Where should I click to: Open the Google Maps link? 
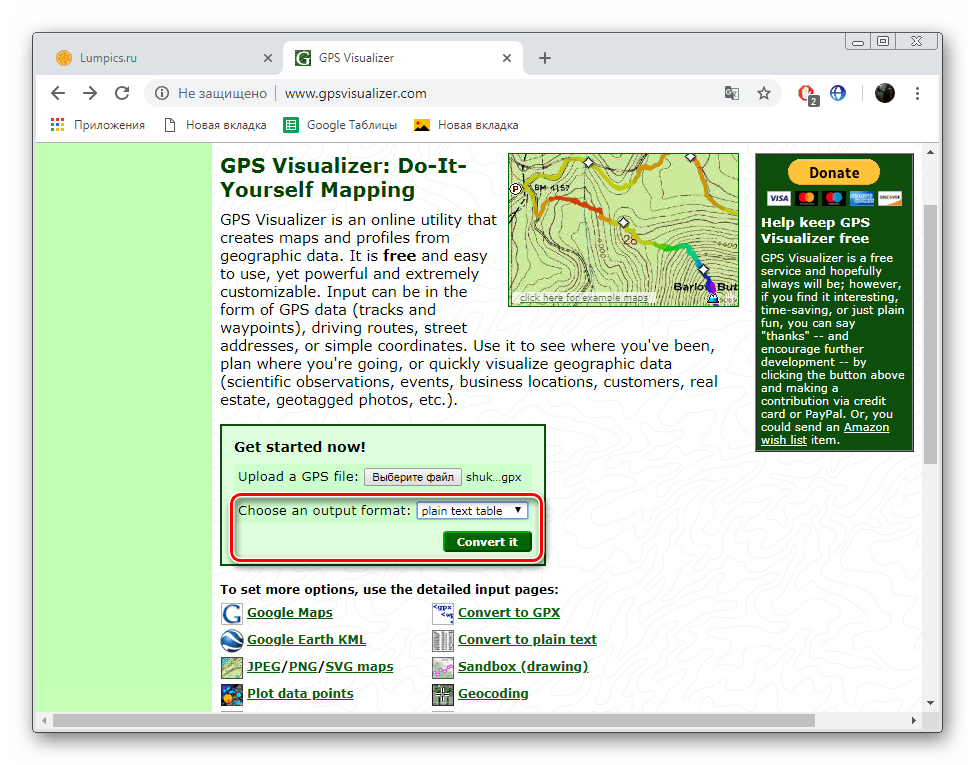290,613
